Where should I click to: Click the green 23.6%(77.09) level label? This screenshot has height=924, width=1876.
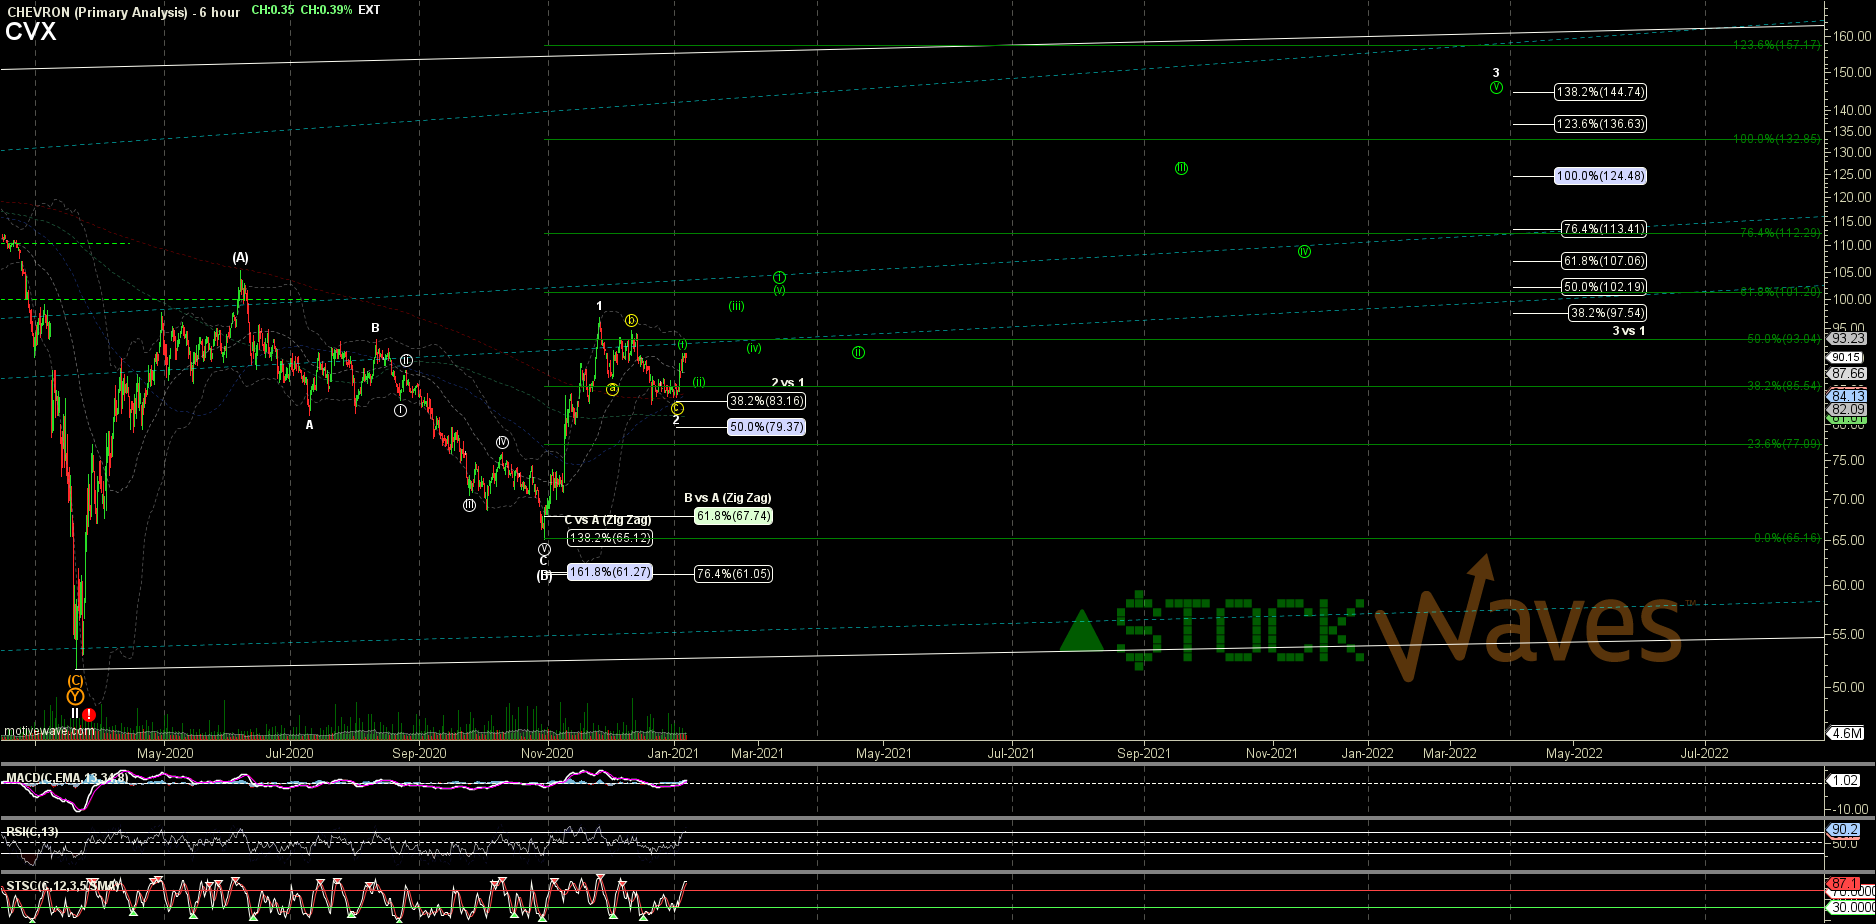1784,444
